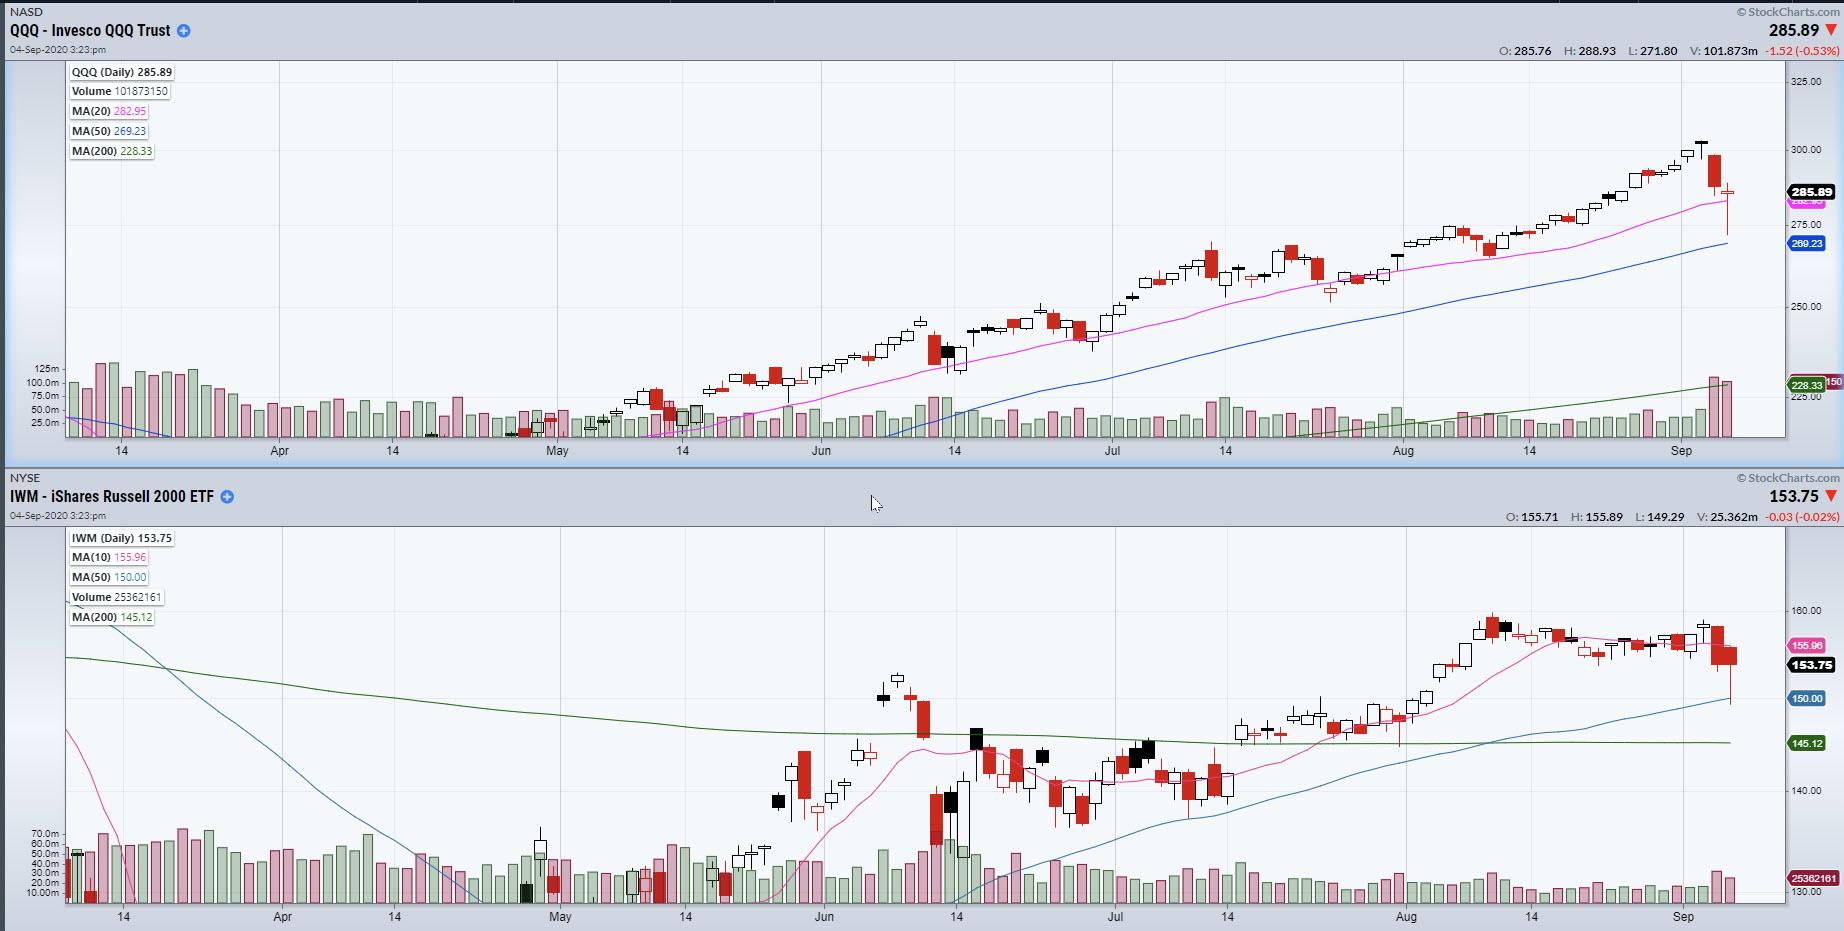This screenshot has height=931, width=1844.
Task: Click the IWM high value H: 155.89
Action: click(x=1597, y=517)
